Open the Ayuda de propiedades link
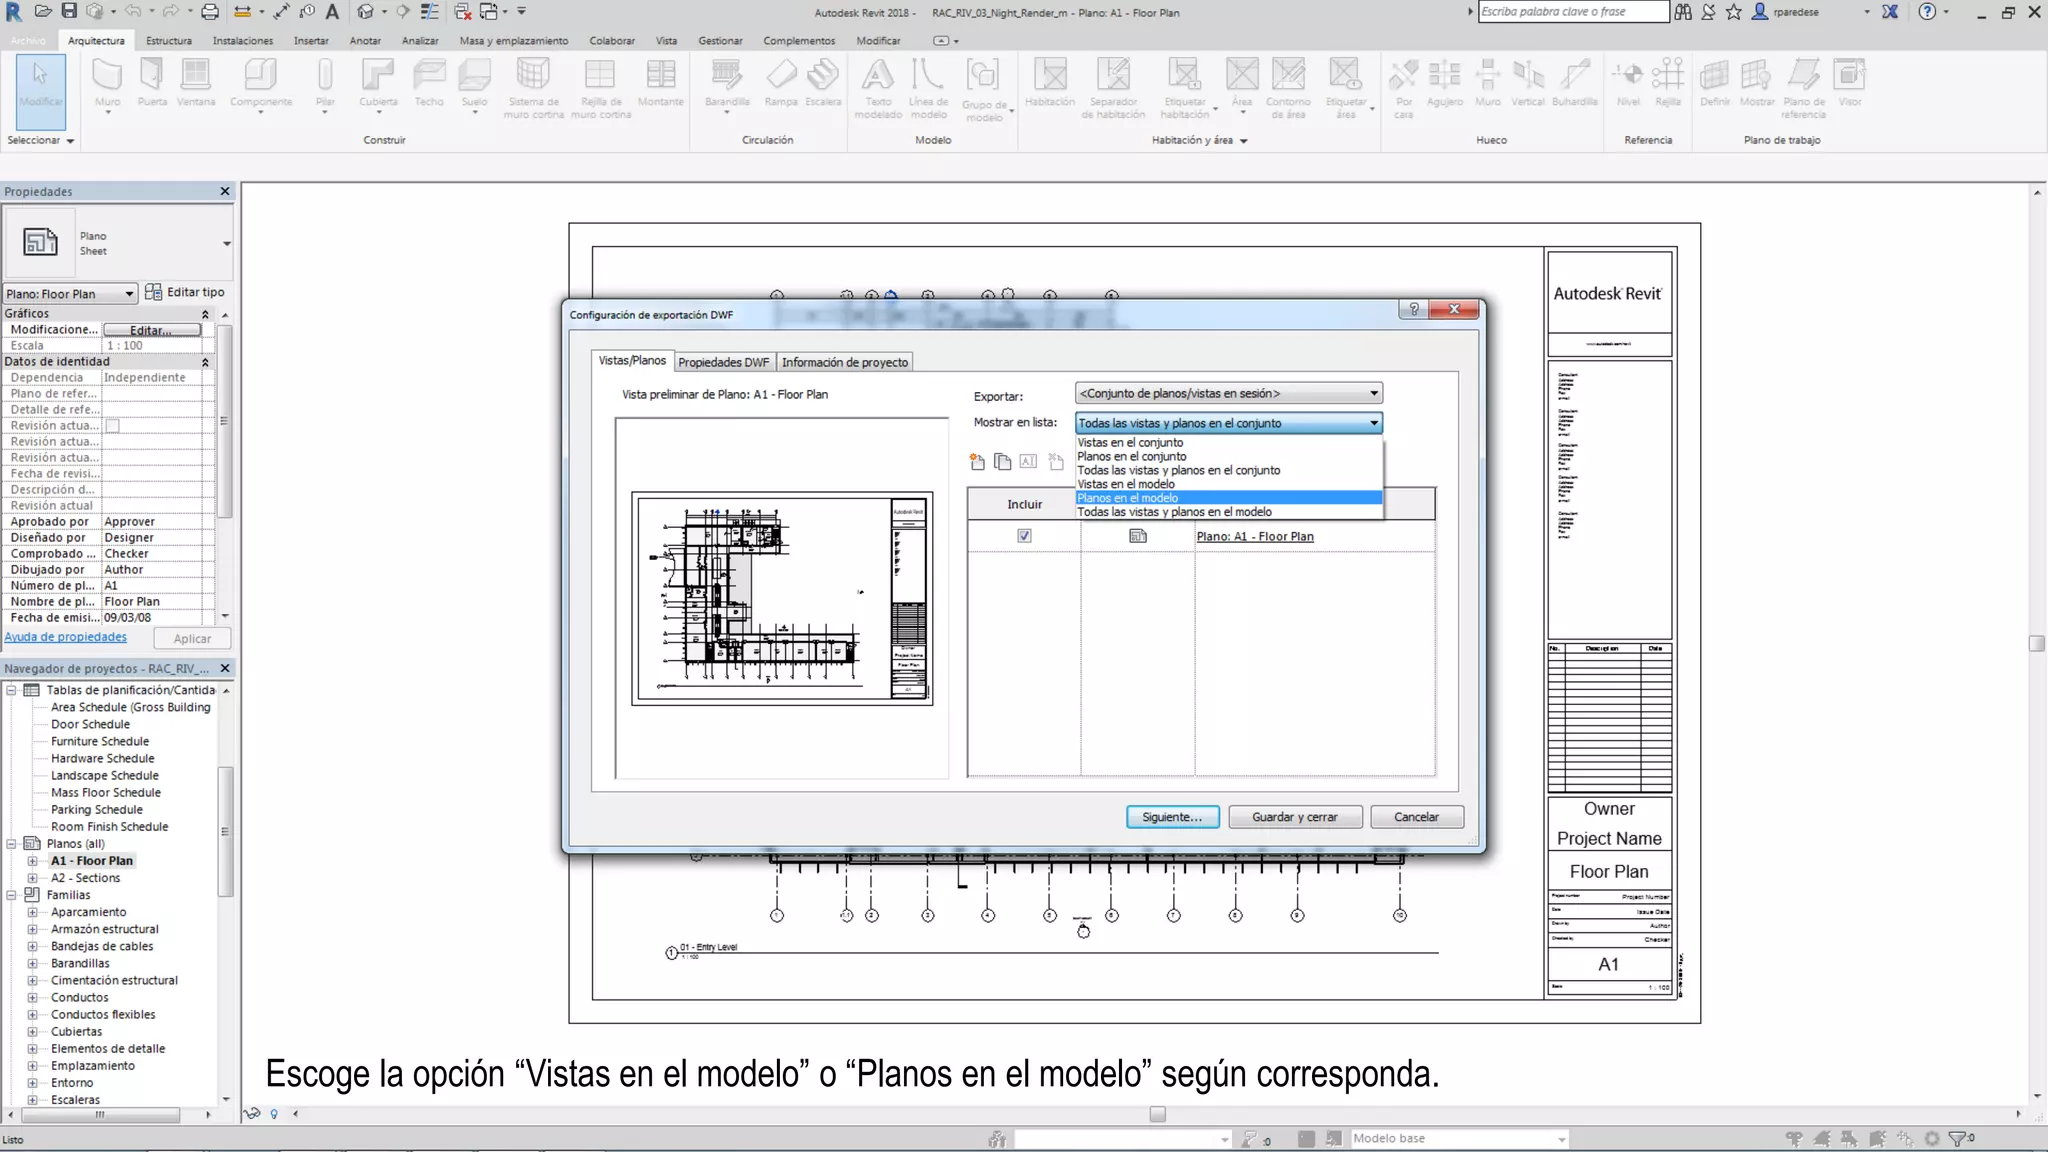This screenshot has height=1152, width=2048. coord(66,637)
